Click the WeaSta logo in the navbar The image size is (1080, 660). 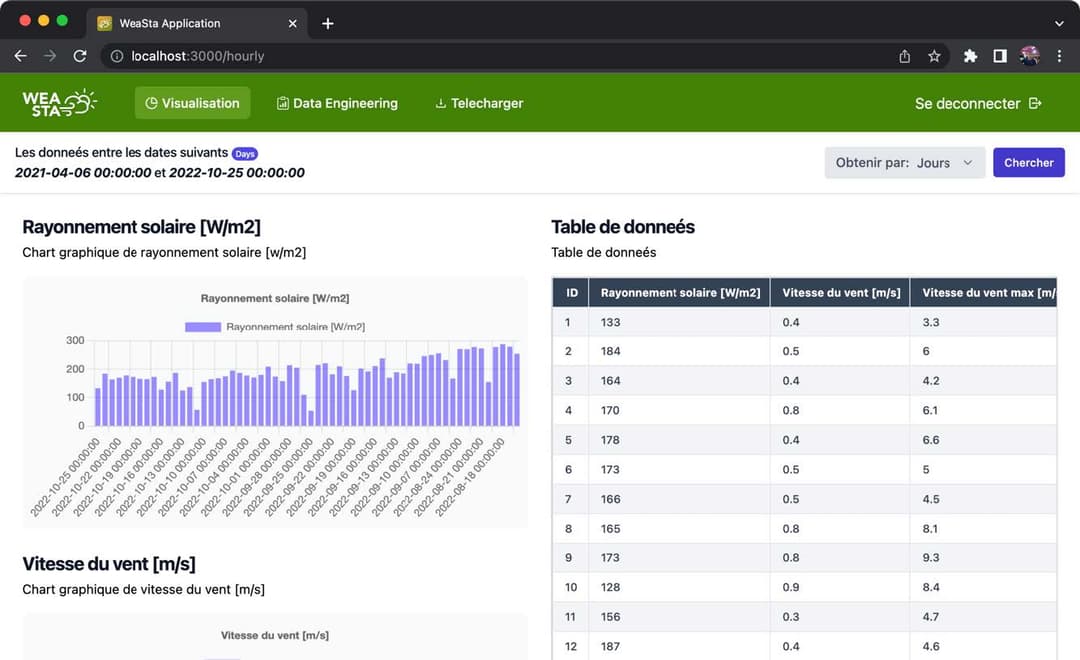click(x=59, y=103)
